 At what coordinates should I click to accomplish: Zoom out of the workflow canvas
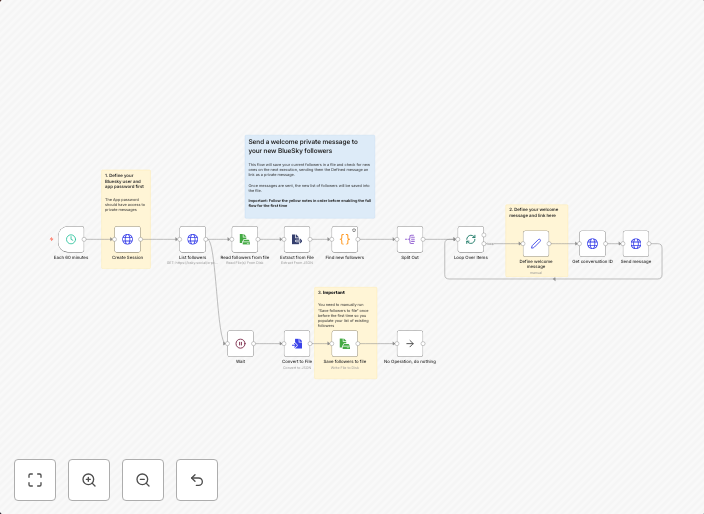[143, 480]
